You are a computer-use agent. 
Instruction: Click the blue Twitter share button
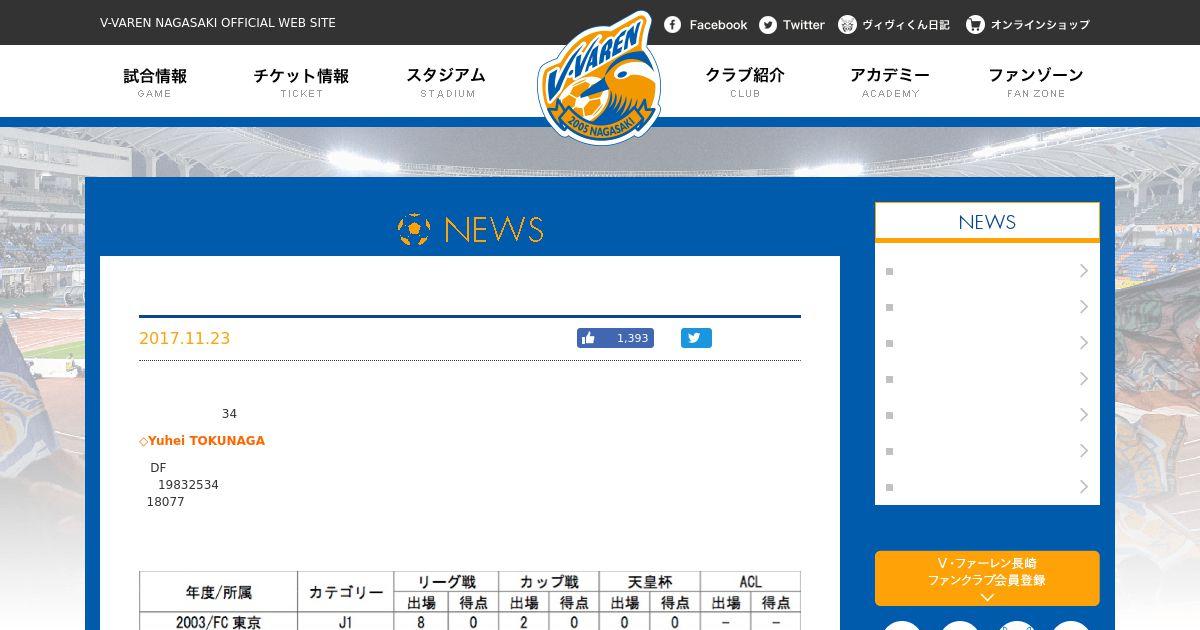tap(696, 338)
